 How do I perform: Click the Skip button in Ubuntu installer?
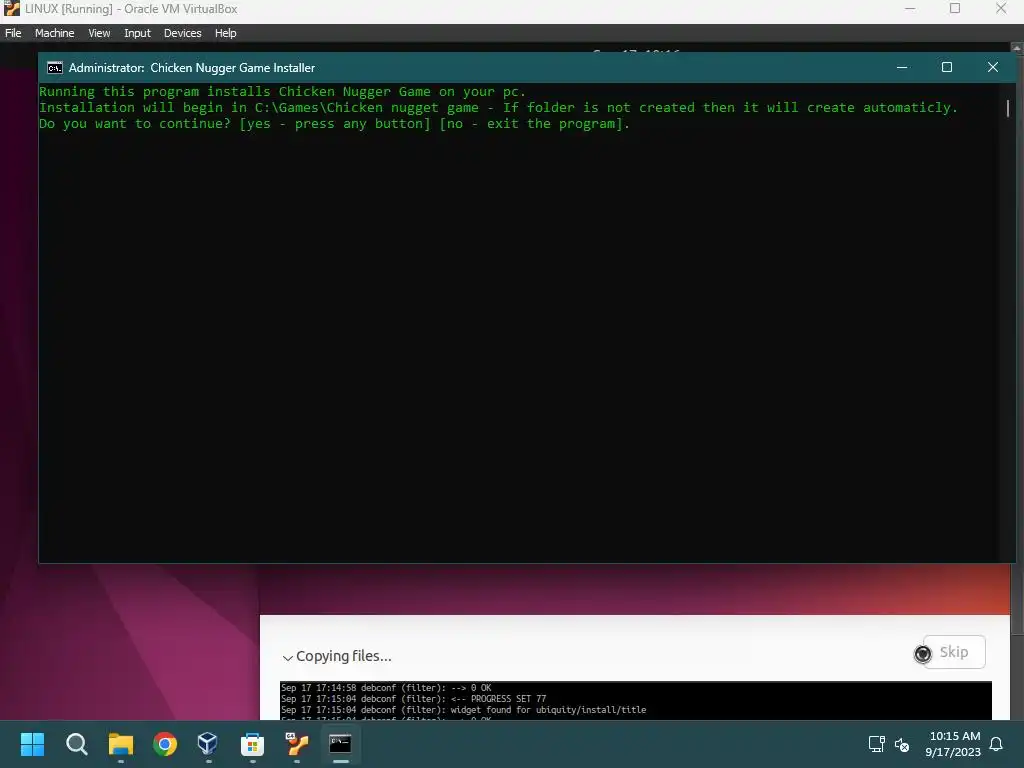click(x=953, y=652)
